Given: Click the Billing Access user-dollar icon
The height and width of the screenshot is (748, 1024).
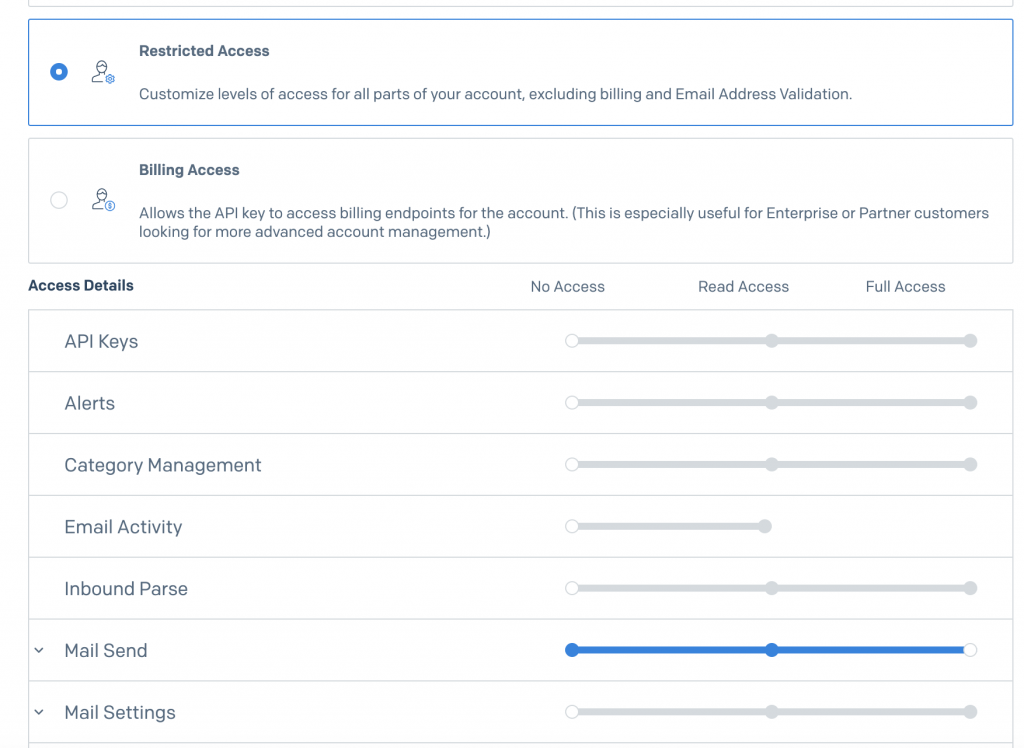Looking at the screenshot, I should pyautogui.click(x=103, y=199).
